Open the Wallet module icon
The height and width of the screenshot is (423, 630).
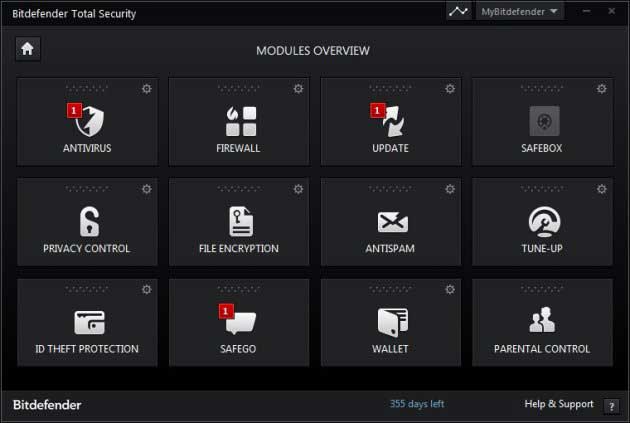pyautogui.click(x=392, y=322)
